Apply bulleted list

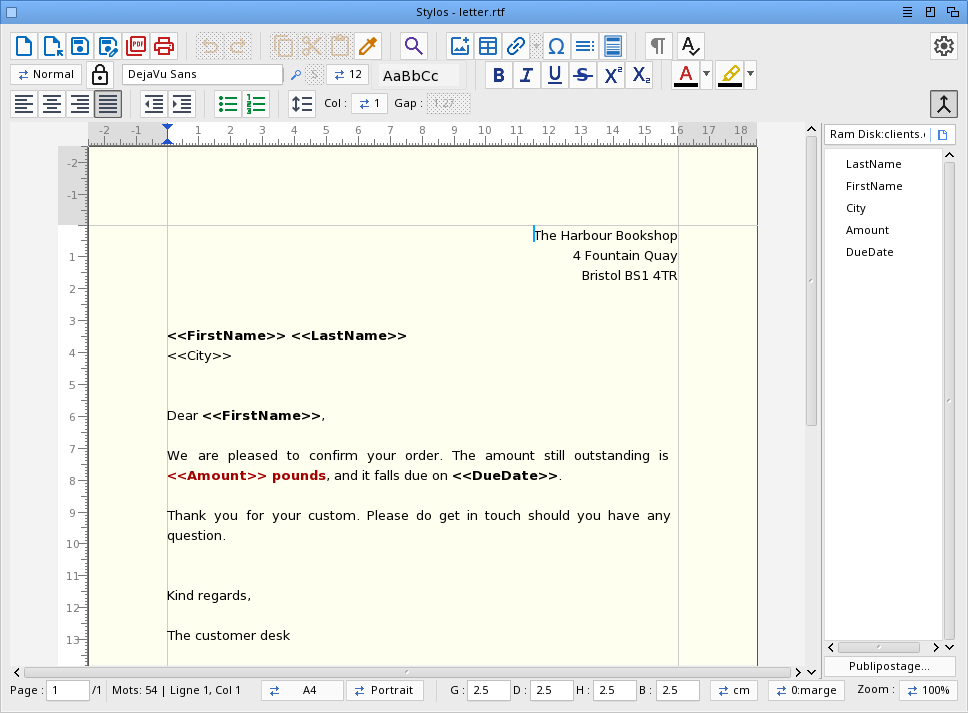coord(228,104)
